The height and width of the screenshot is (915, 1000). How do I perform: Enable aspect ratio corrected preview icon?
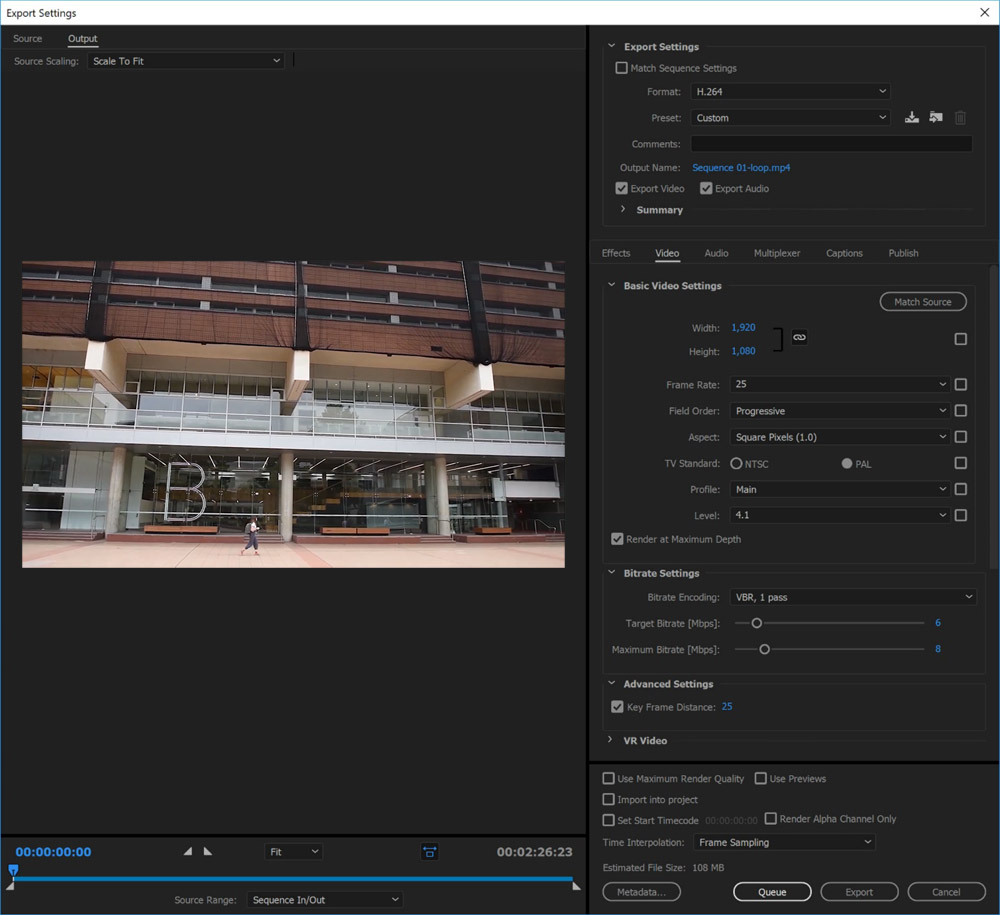429,851
